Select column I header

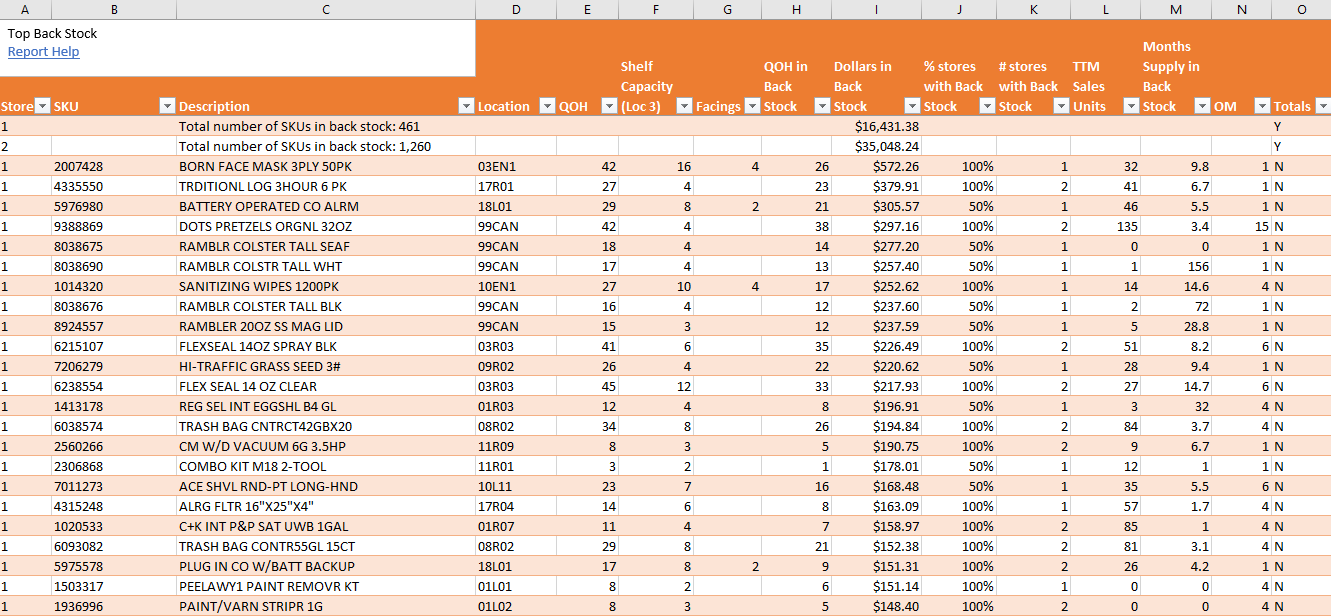(876, 9)
